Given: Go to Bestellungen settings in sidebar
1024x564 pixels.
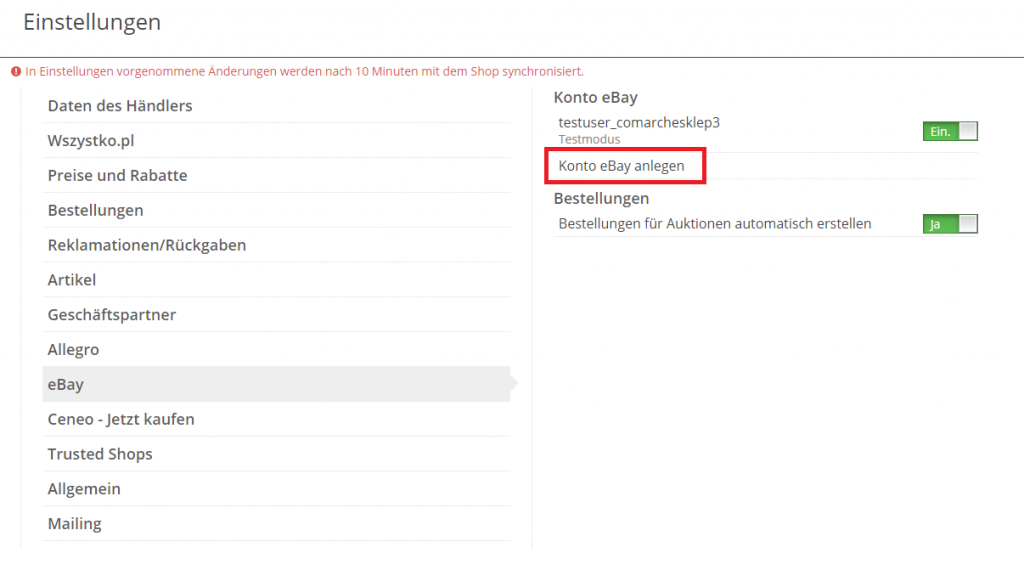Looking at the screenshot, I should click(276, 210).
